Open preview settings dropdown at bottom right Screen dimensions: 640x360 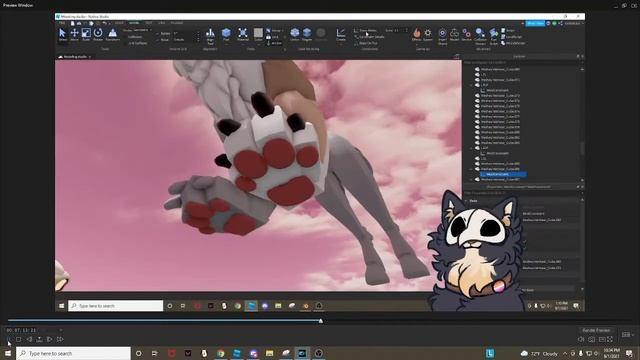point(628,335)
